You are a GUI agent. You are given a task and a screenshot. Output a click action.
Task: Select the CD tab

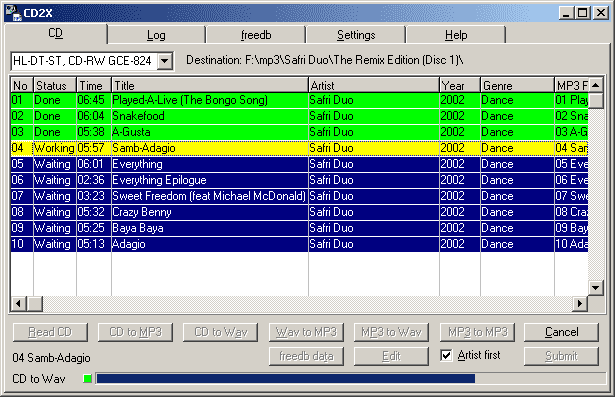click(55, 33)
